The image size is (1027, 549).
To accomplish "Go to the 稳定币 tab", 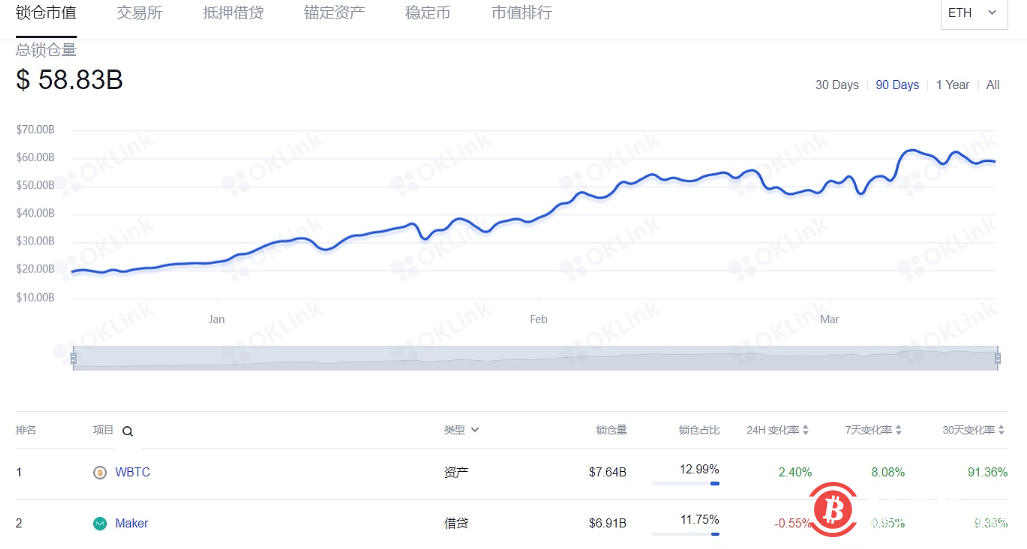I will 428,13.
